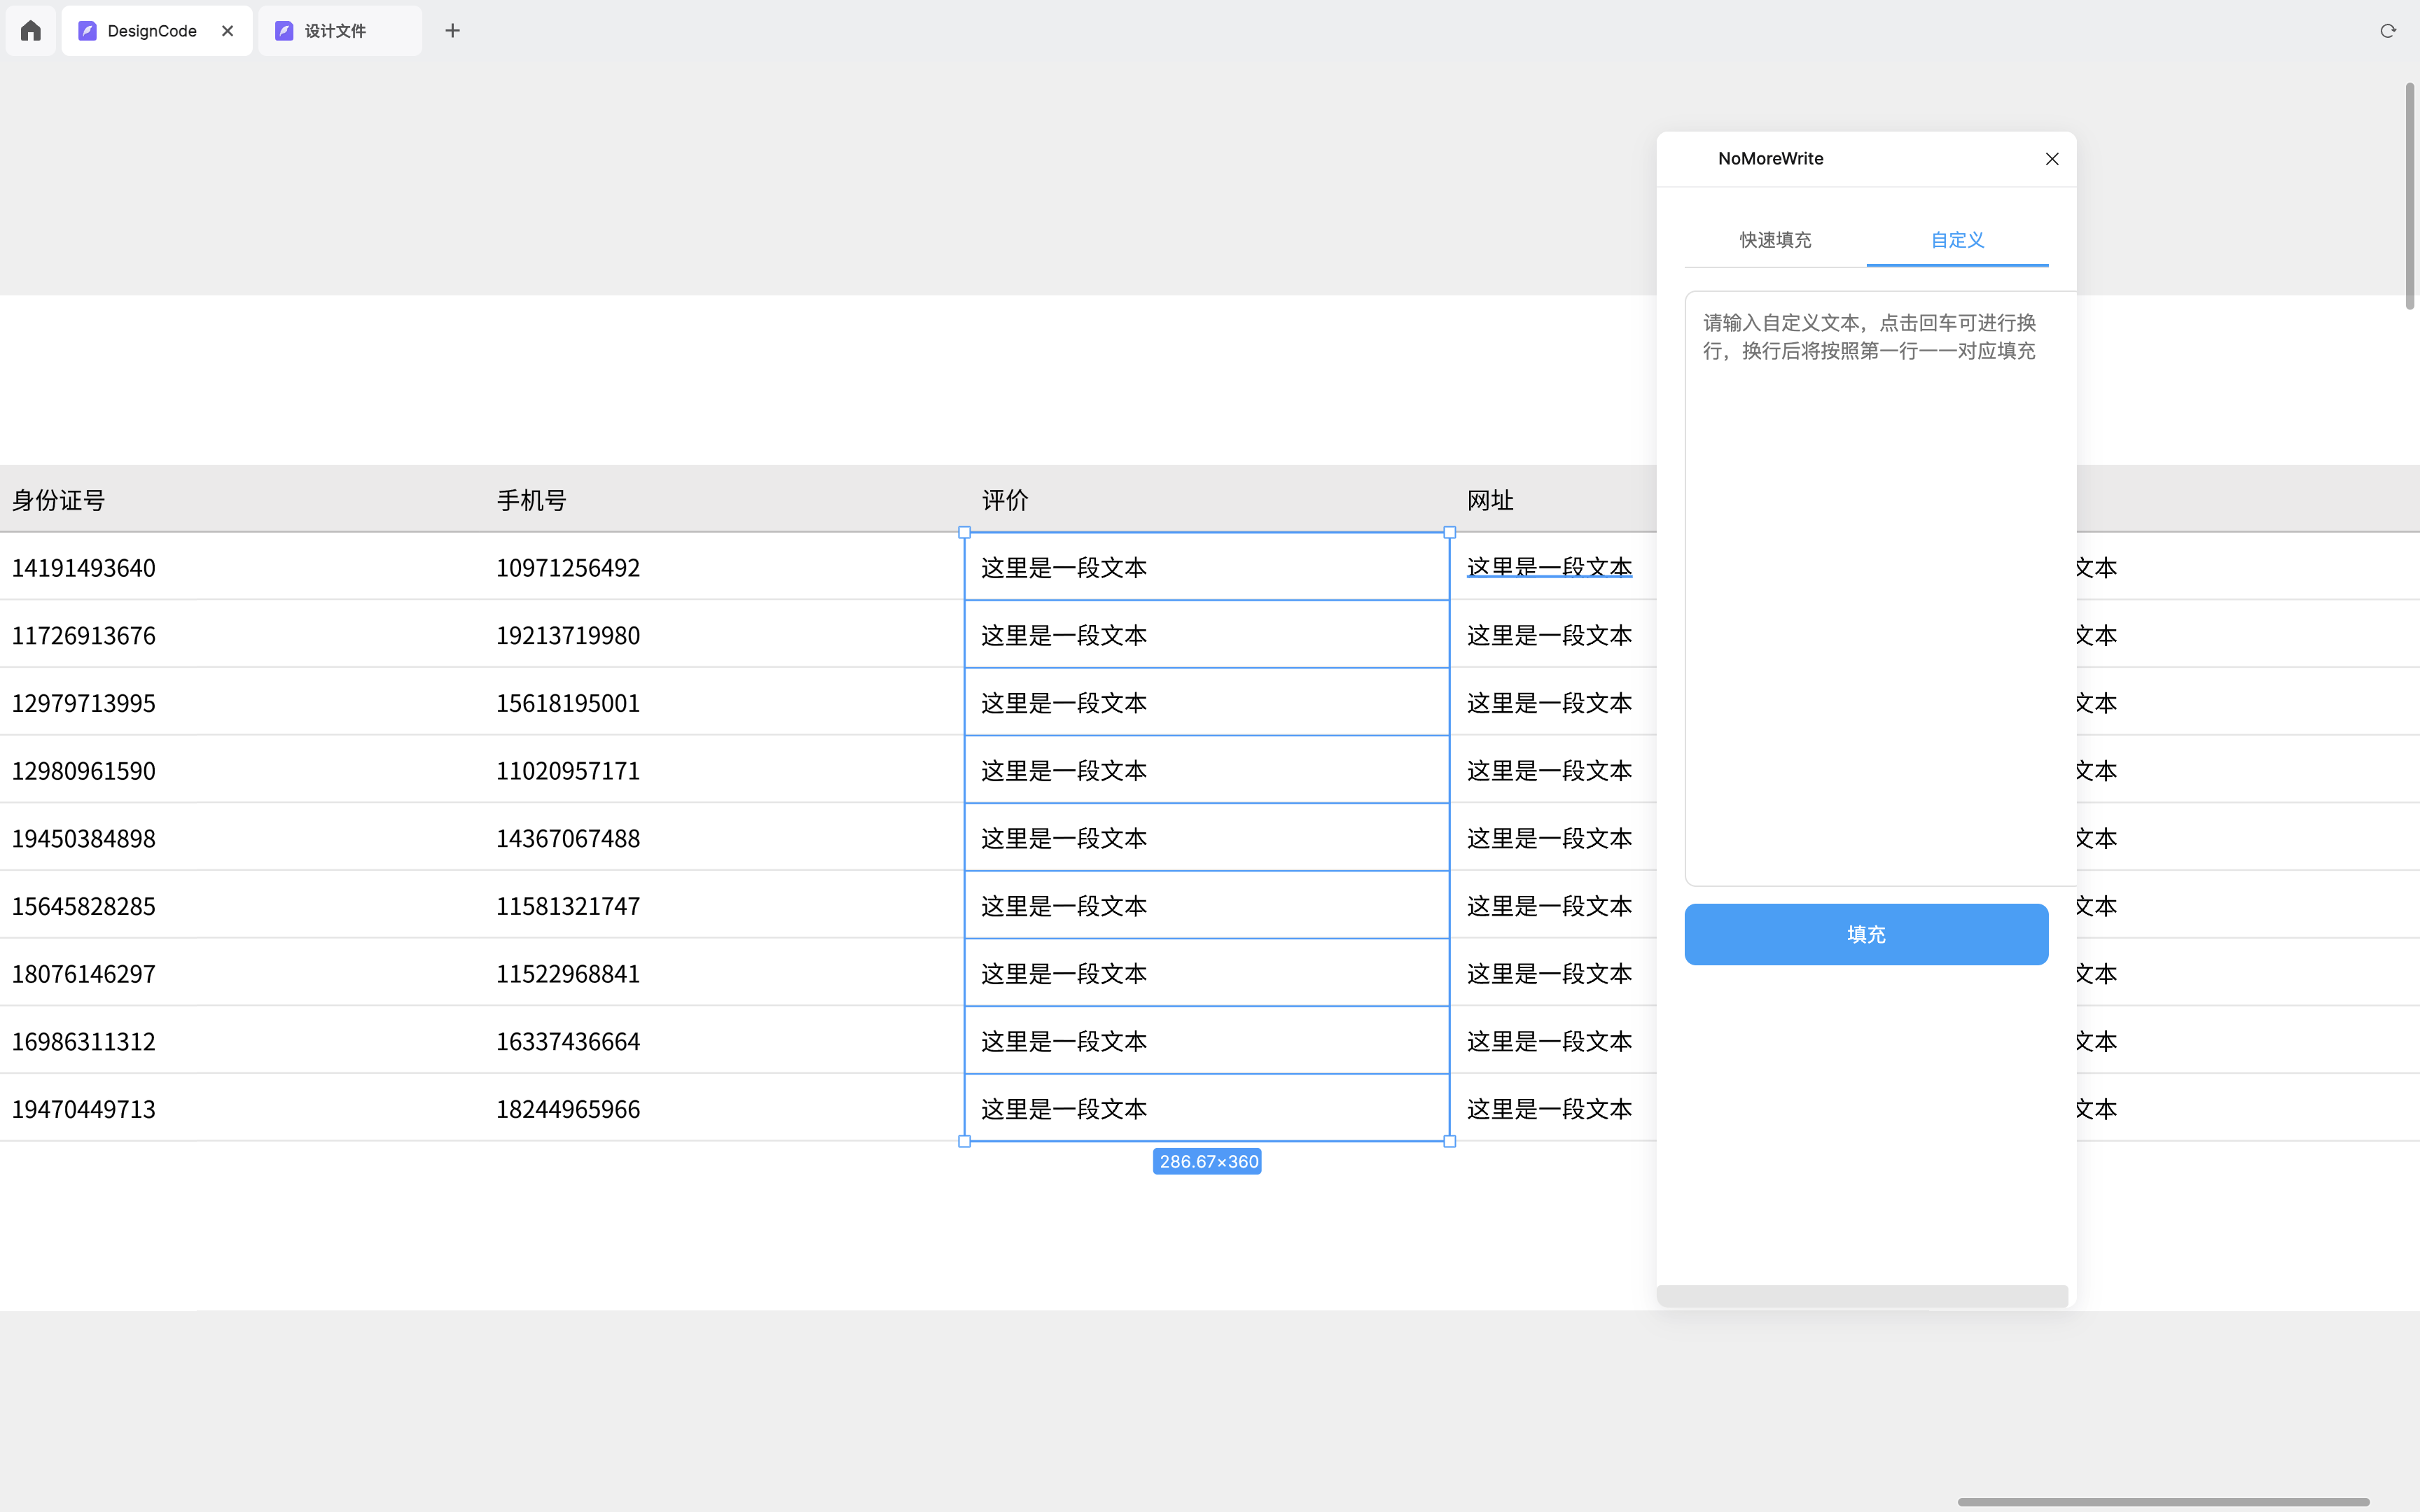Close the DesignCode tab
This screenshot has width=2420, height=1512.
228,31
